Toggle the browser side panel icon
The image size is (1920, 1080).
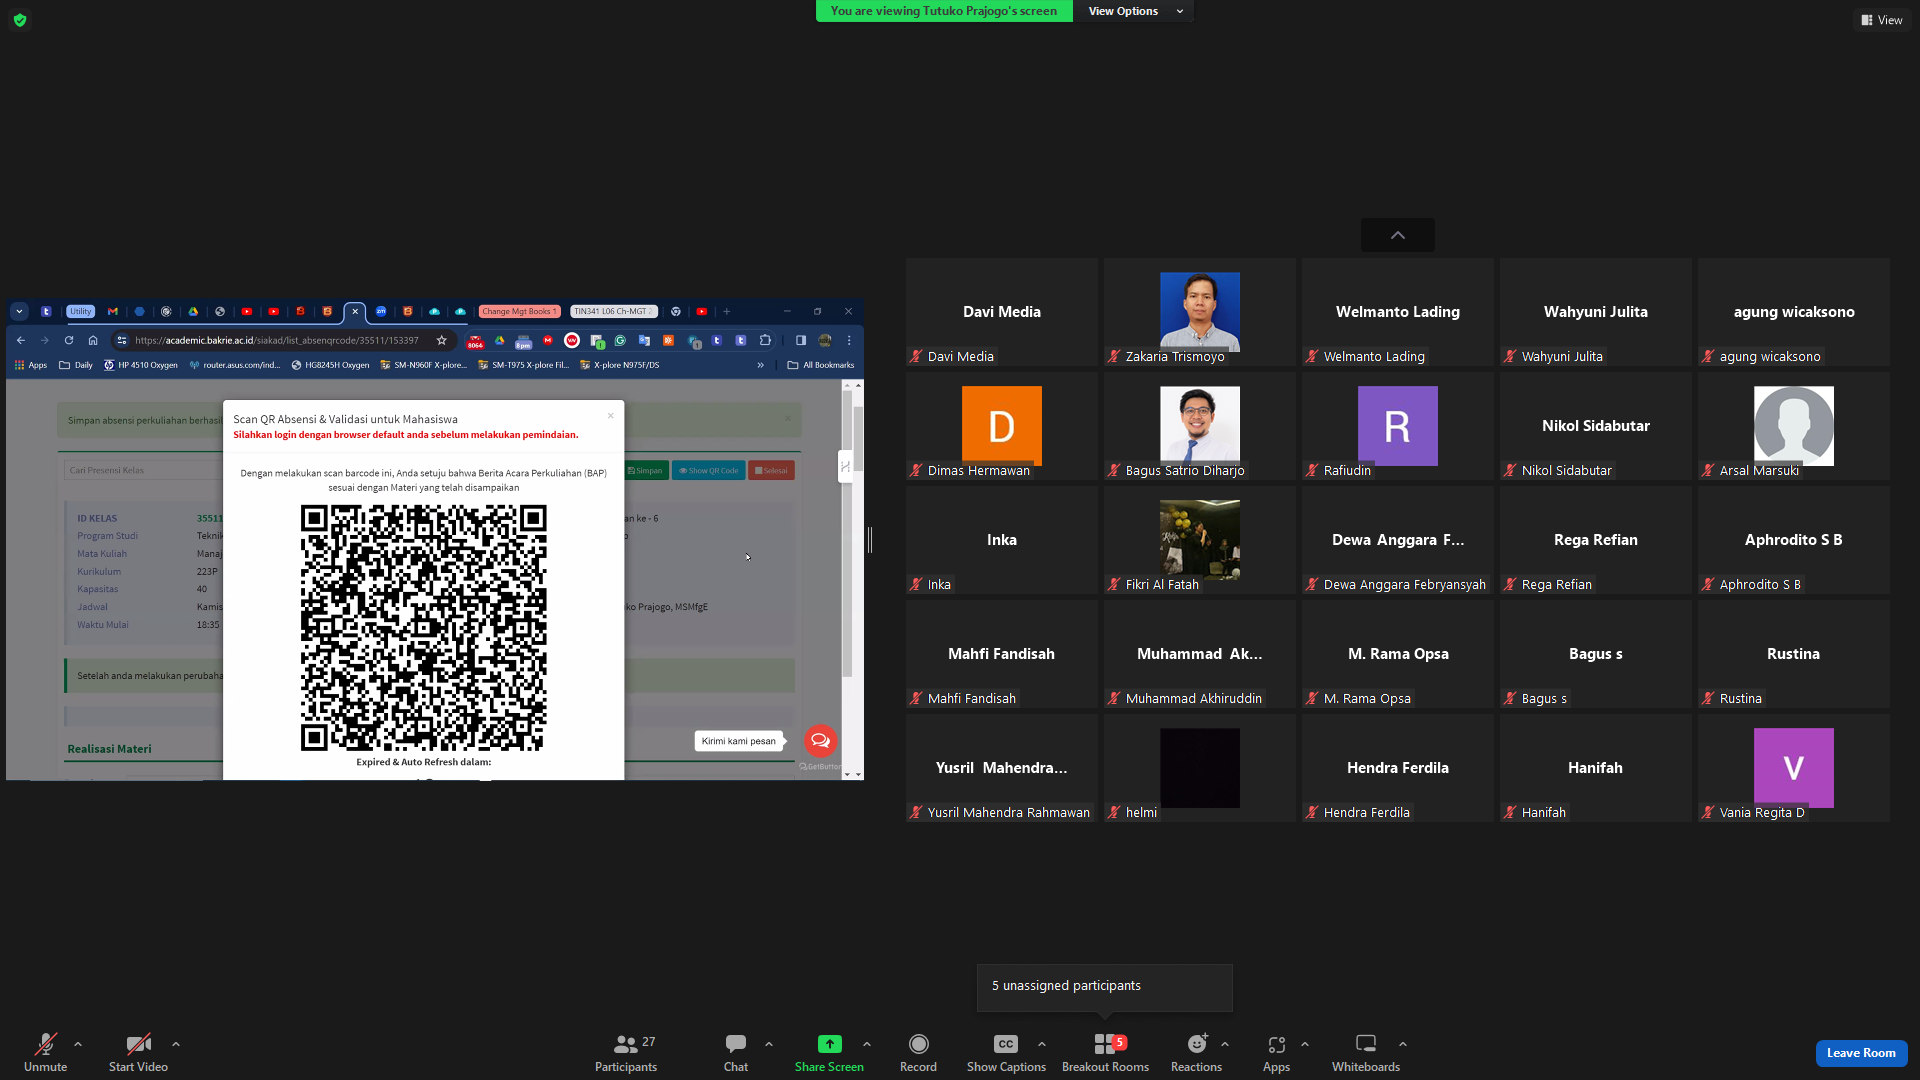pyautogui.click(x=801, y=340)
